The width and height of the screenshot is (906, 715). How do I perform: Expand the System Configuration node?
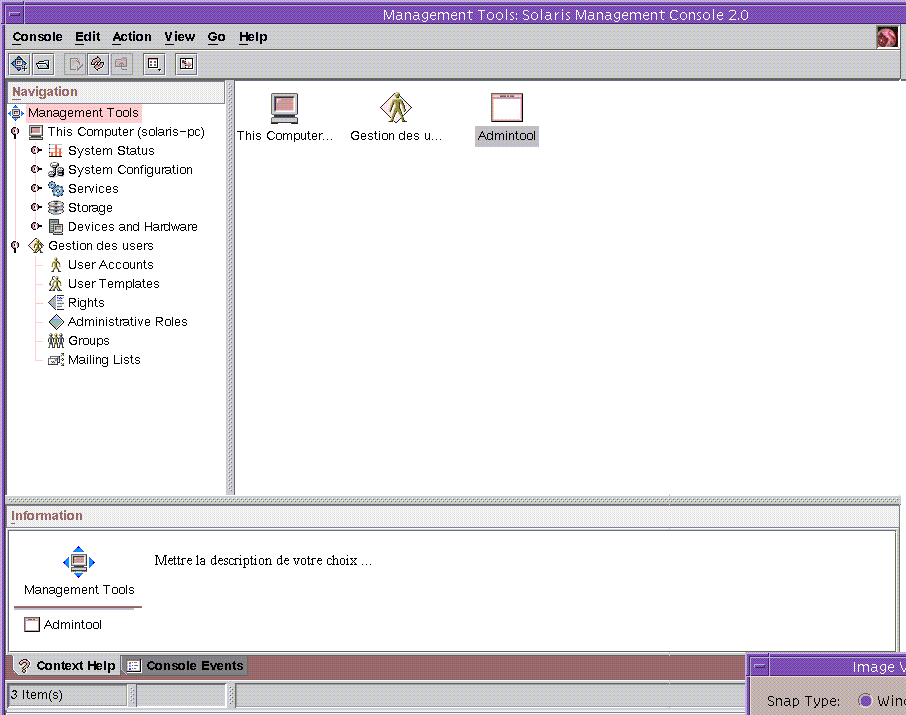tap(36, 169)
